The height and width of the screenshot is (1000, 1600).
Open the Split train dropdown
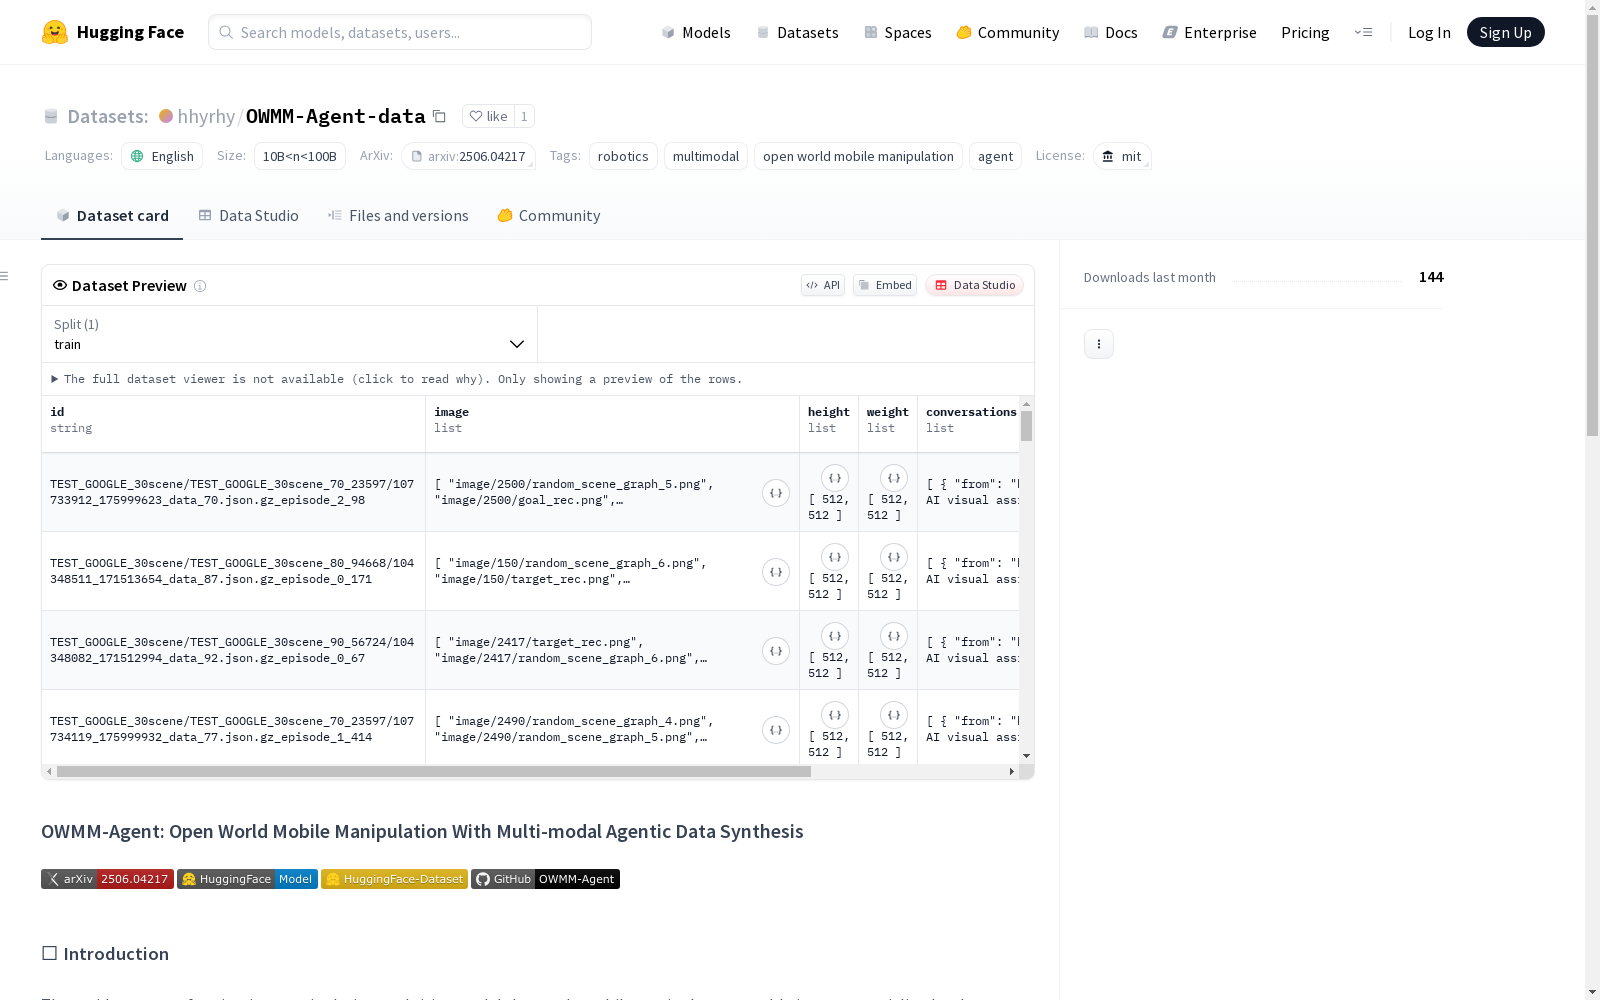click(x=290, y=334)
